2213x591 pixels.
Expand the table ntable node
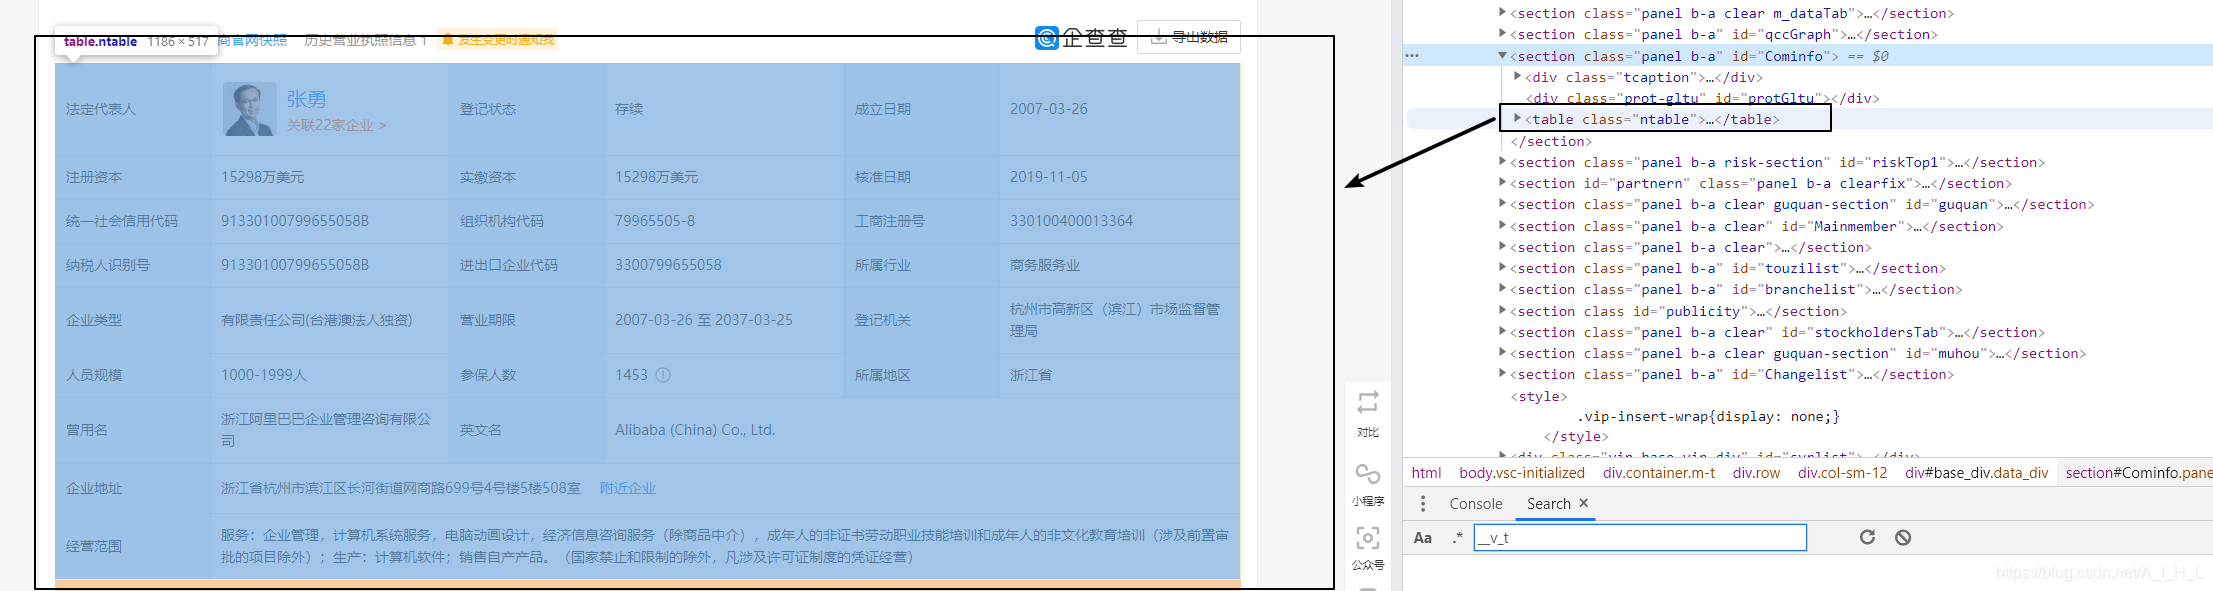point(1517,118)
